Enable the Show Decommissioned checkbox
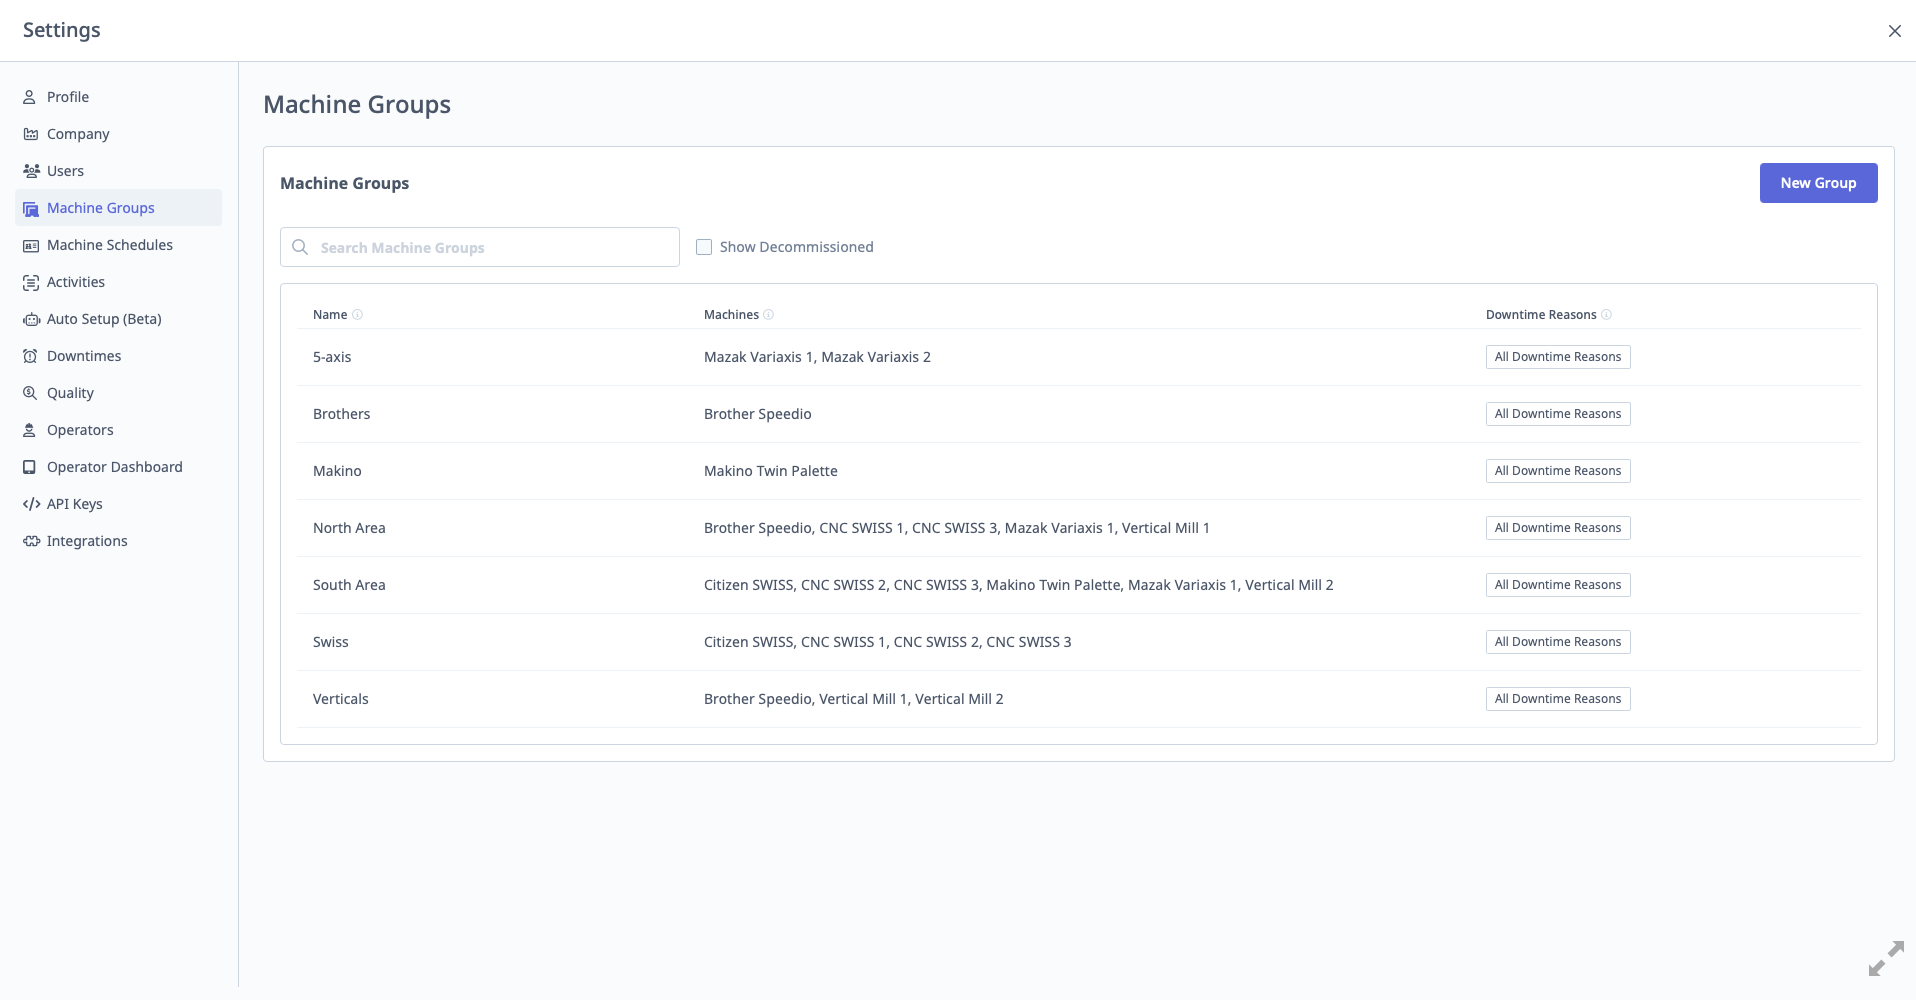The image size is (1916, 1000). [704, 246]
